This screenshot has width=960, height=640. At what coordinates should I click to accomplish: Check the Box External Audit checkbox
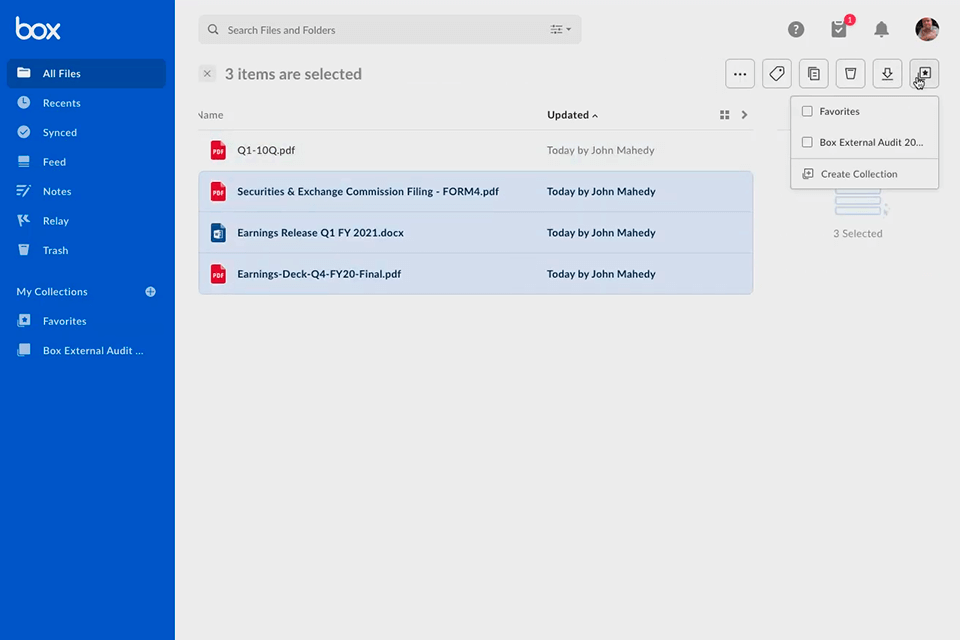pyautogui.click(x=807, y=142)
